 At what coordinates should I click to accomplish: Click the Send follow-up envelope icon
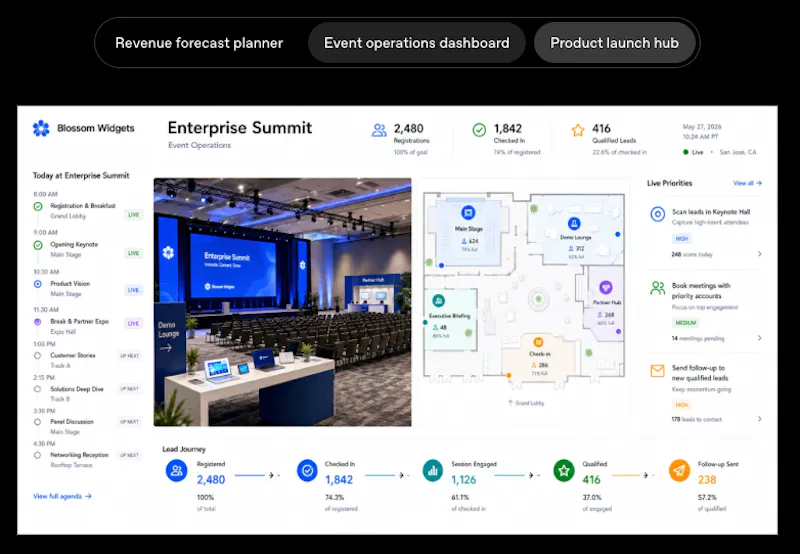pos(658,371)
